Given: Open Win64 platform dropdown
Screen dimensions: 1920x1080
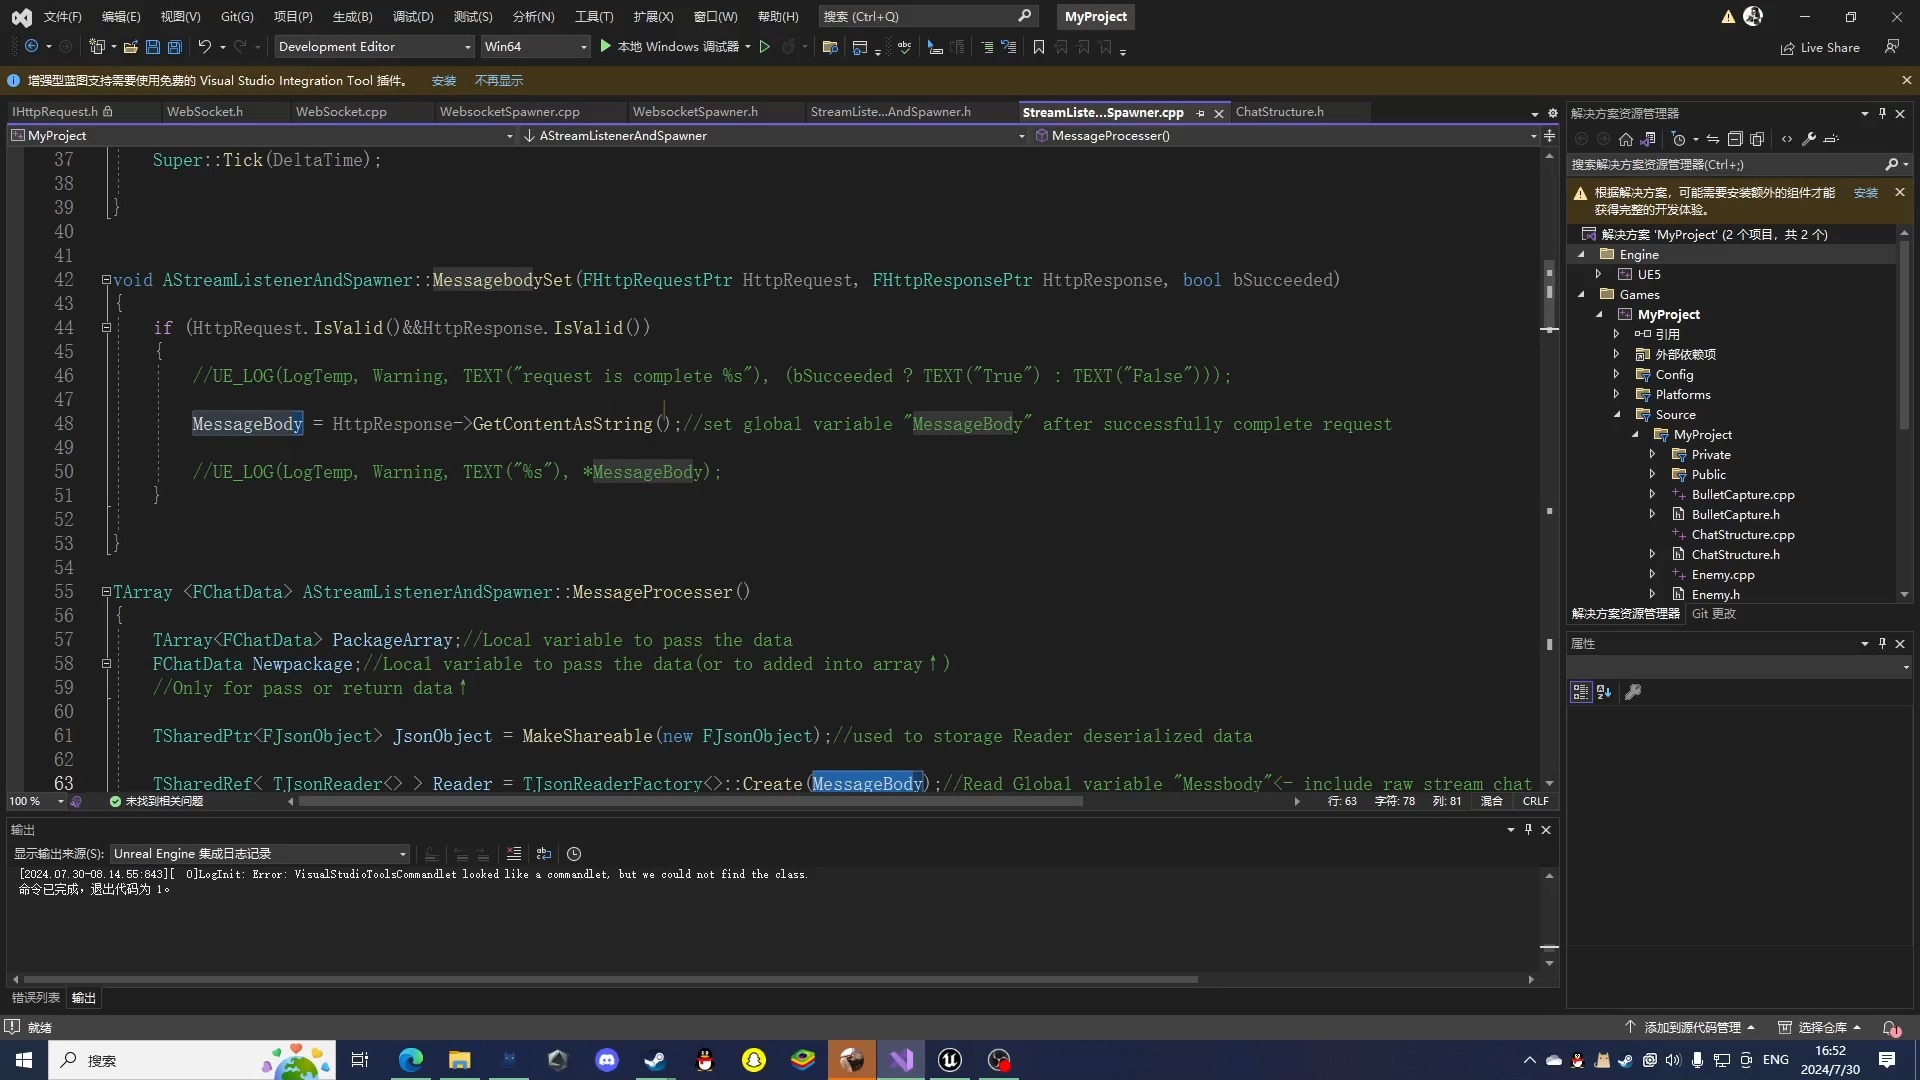Looking at the screenshot, I should coord(536,47).
